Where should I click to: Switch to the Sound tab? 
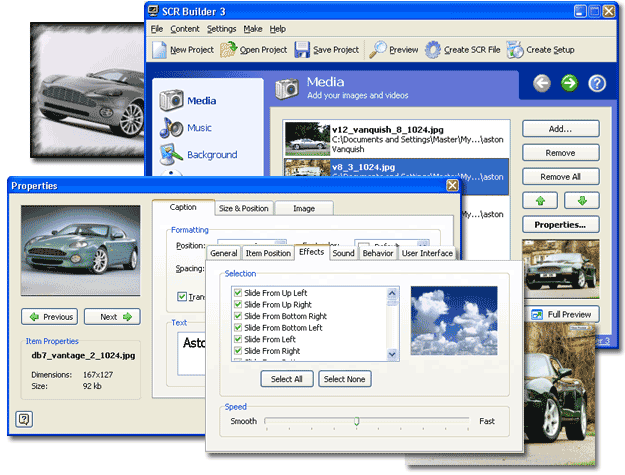[x=344, y=253]
